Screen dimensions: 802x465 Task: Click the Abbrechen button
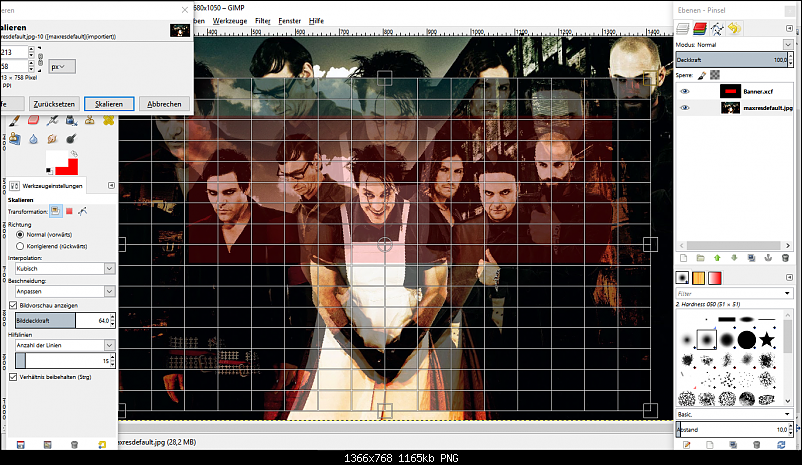click(x=164, y=104)
